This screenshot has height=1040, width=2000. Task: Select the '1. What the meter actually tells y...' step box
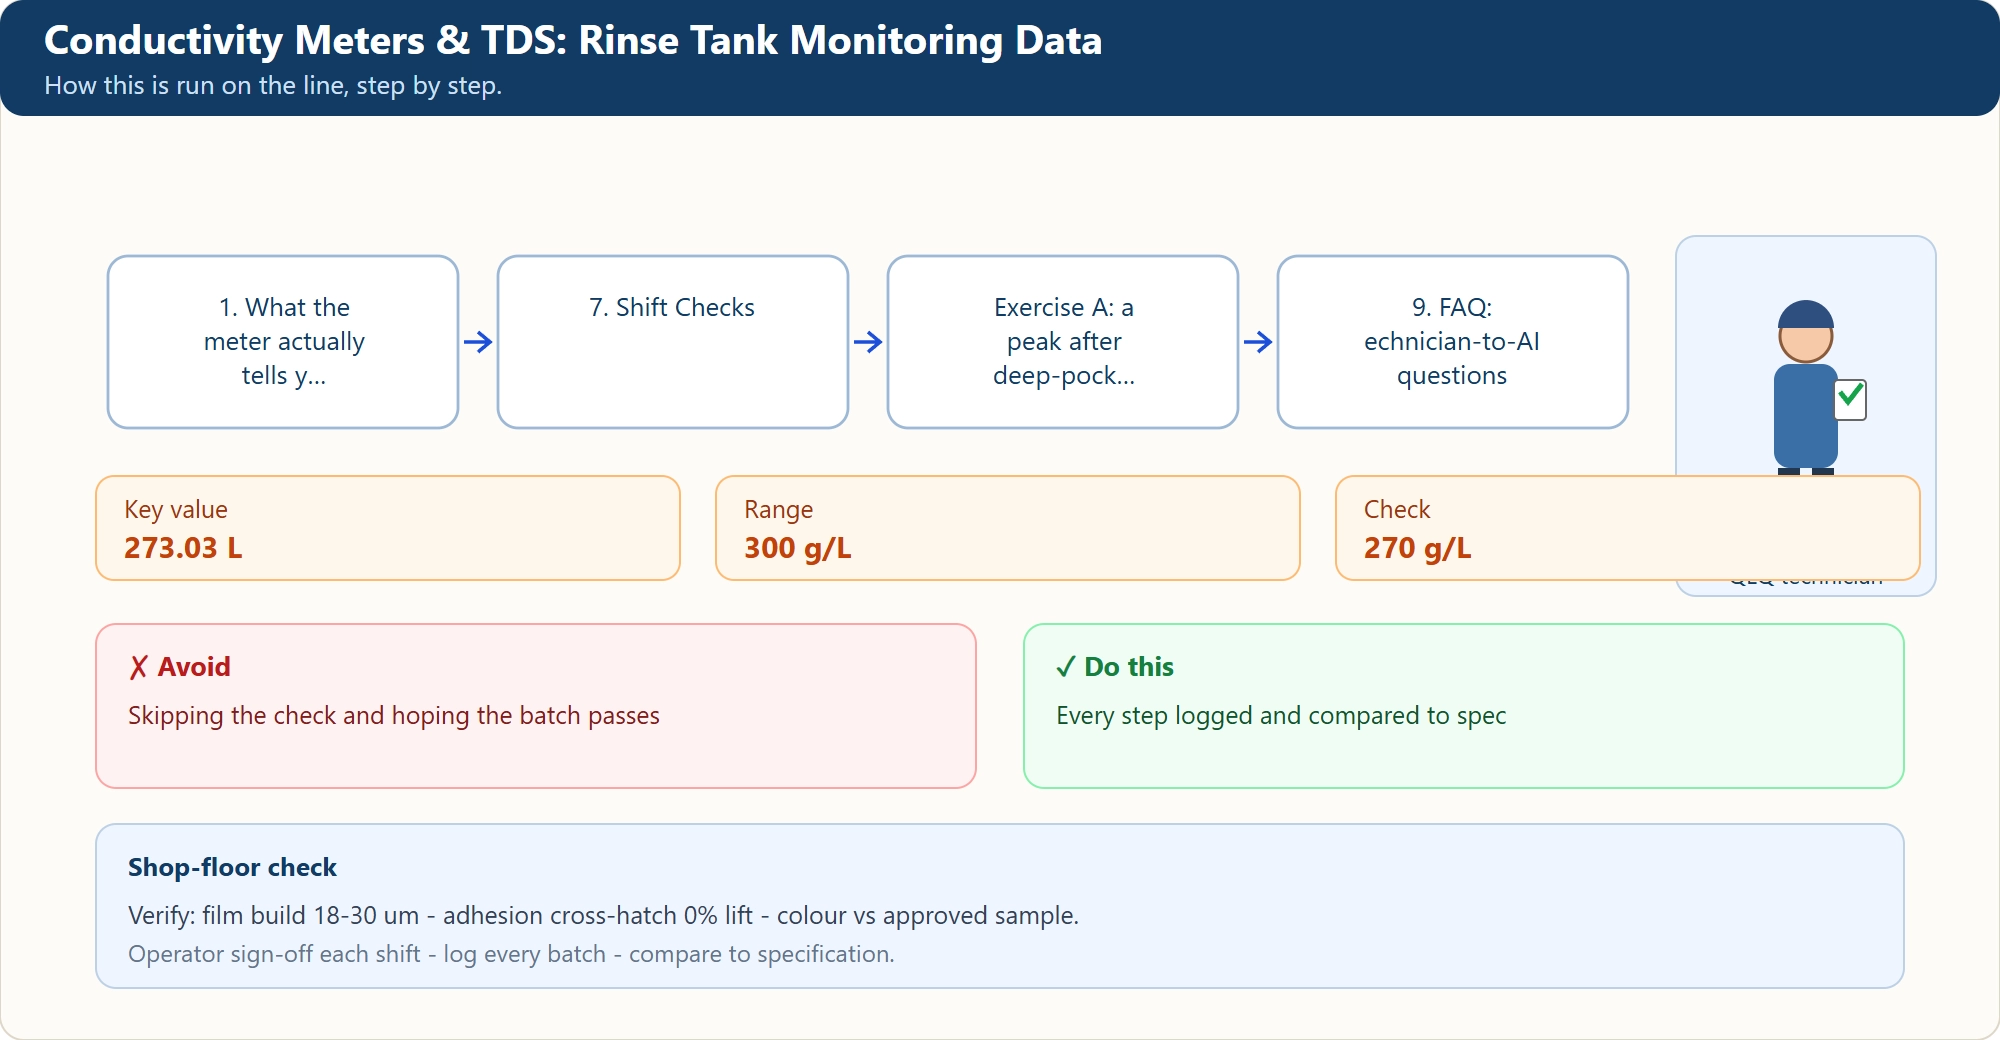(x=283, y=342)
